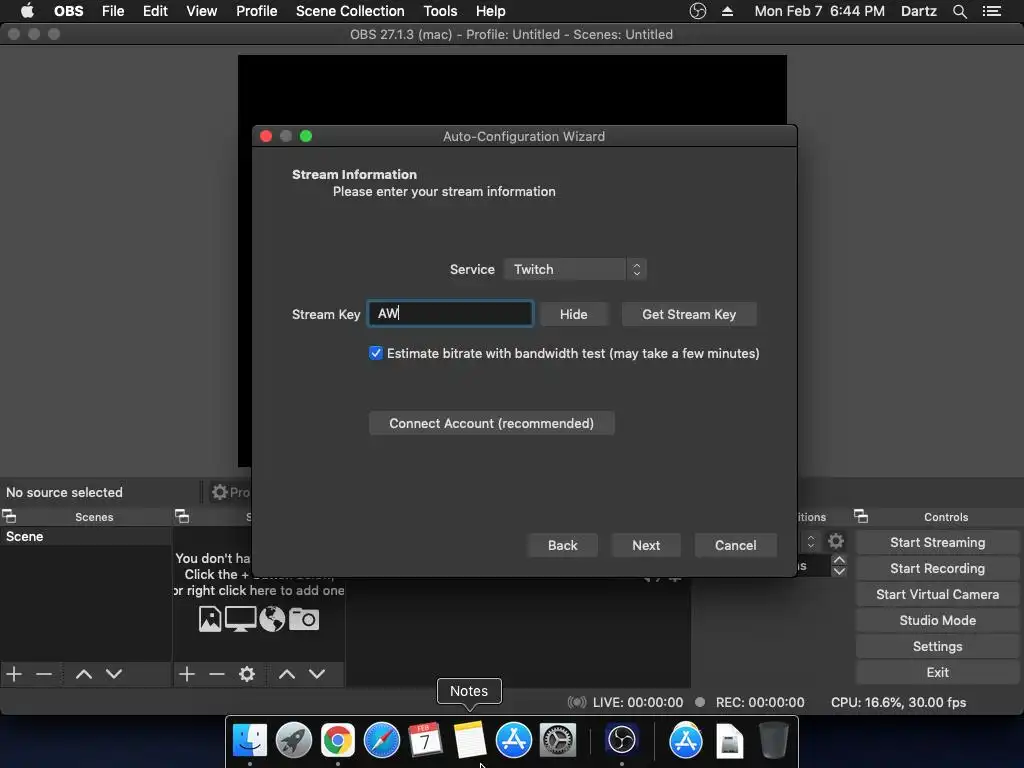Viewport: 1024px width, 768px height.
Task: Adjust transition duration stepper arrows
Action: (x=839, y=566)
